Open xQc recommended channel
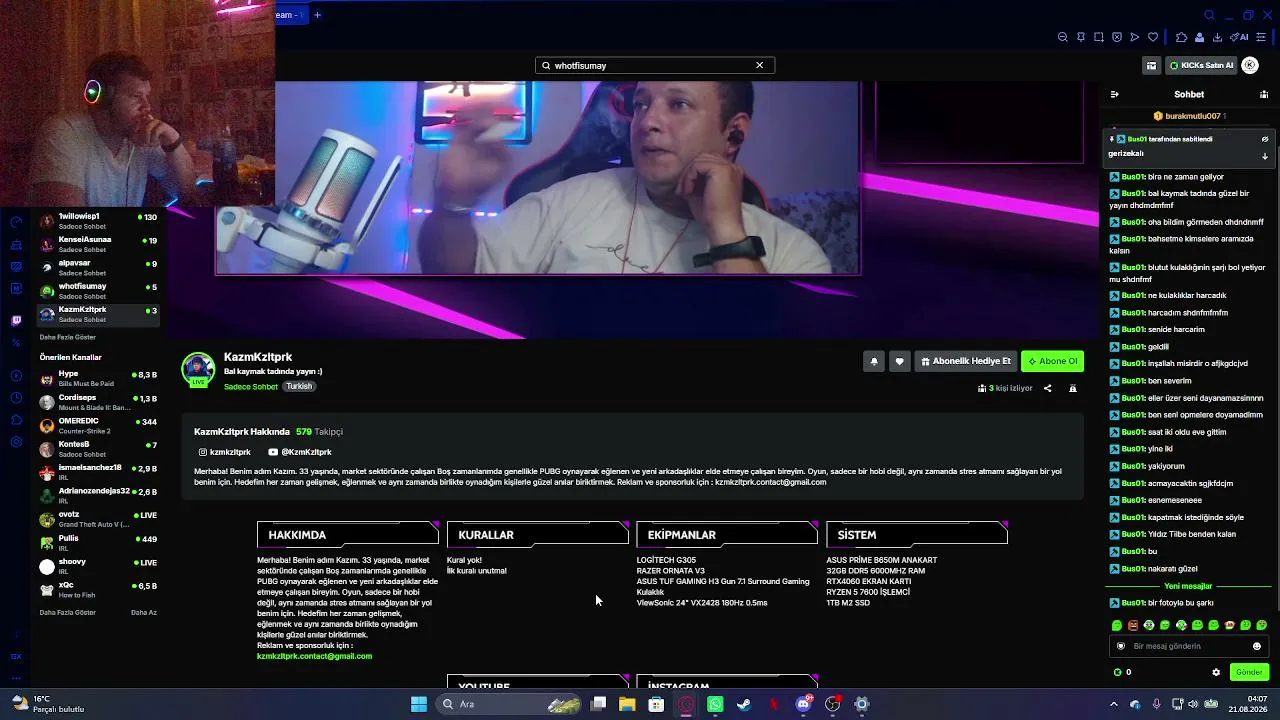Image resolution: width=1280 pixels, height=720 pixels. (98, 589)
